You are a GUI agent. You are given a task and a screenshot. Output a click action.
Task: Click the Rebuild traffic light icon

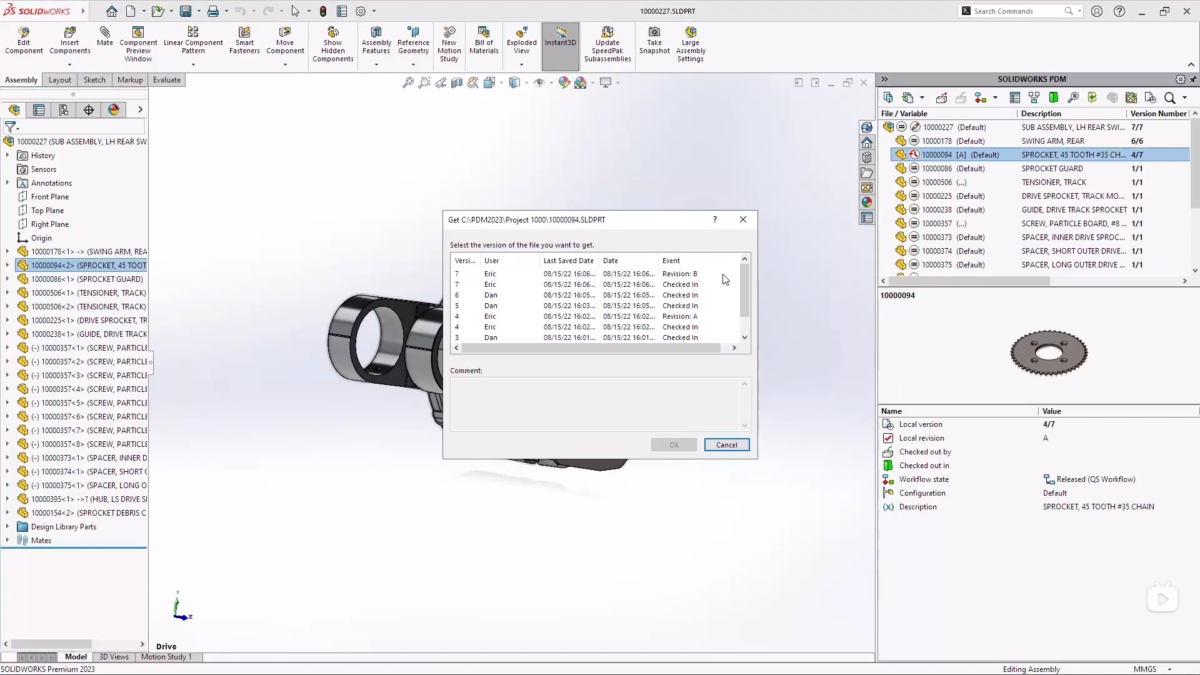tap(322, 11)
